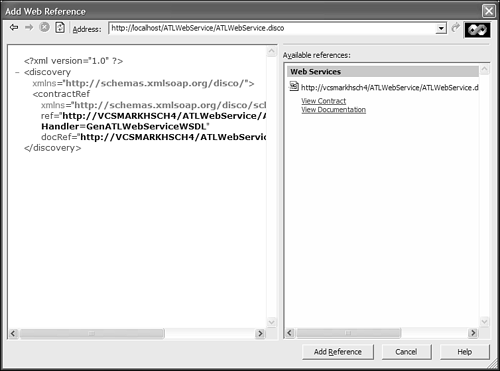500x371 pixels.
Task: Click the references pane's down scroll arrow
Action: point(484,322)
